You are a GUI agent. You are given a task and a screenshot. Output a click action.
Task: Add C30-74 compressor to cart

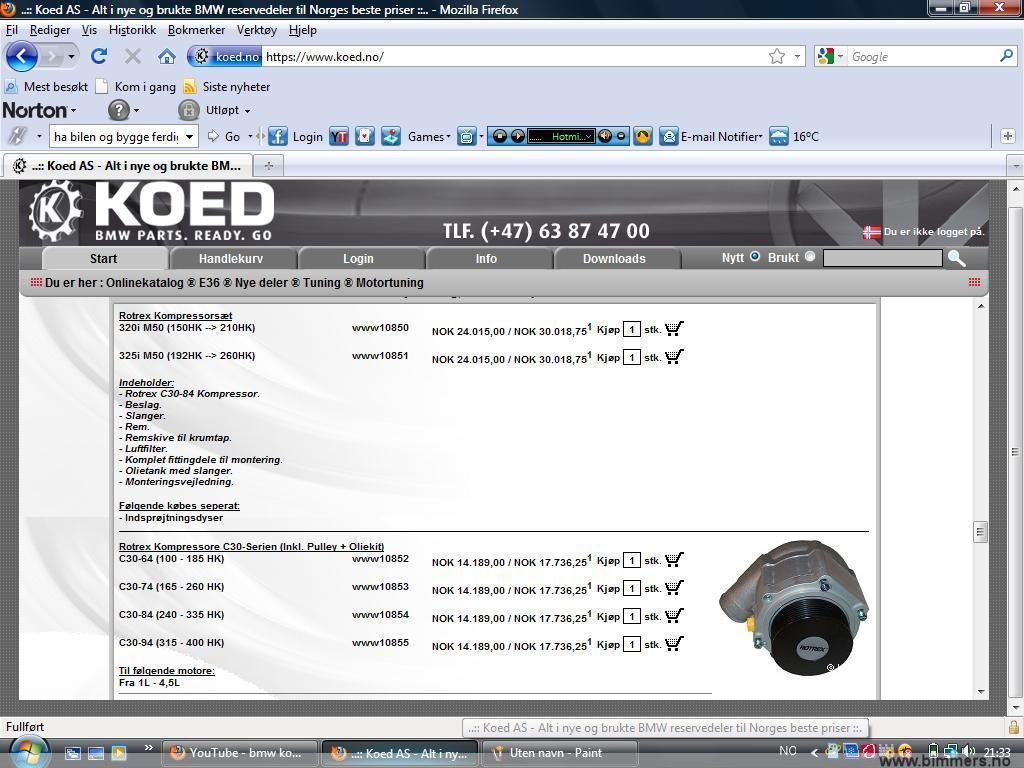[x=674, y=588]
